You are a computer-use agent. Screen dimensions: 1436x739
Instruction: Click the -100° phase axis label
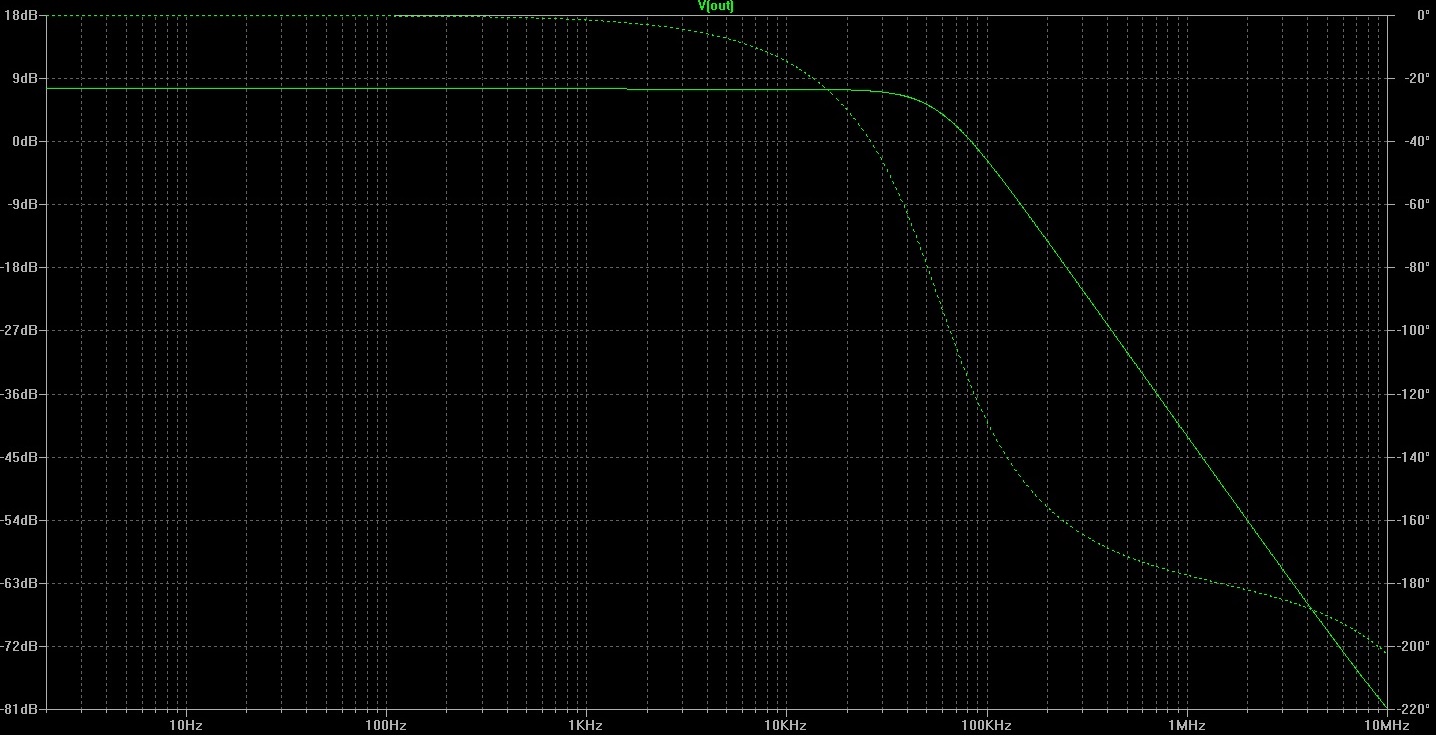1413,330
